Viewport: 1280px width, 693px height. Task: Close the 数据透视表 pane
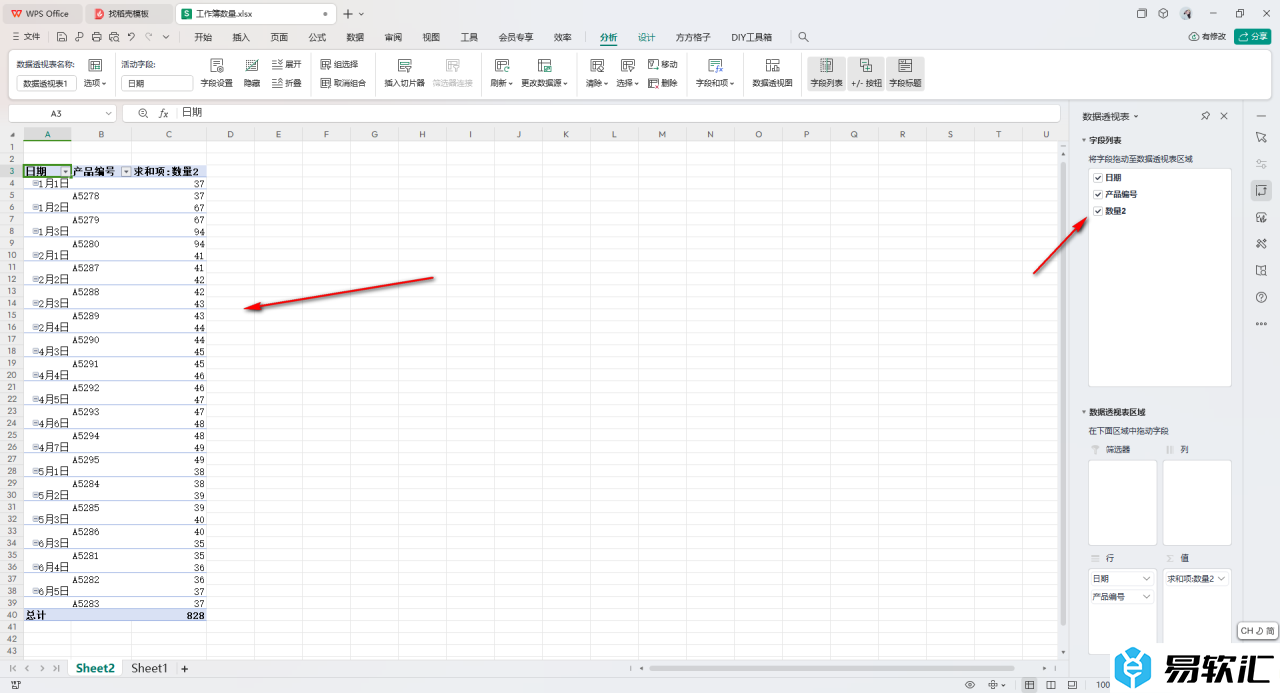coord(1224,116)
